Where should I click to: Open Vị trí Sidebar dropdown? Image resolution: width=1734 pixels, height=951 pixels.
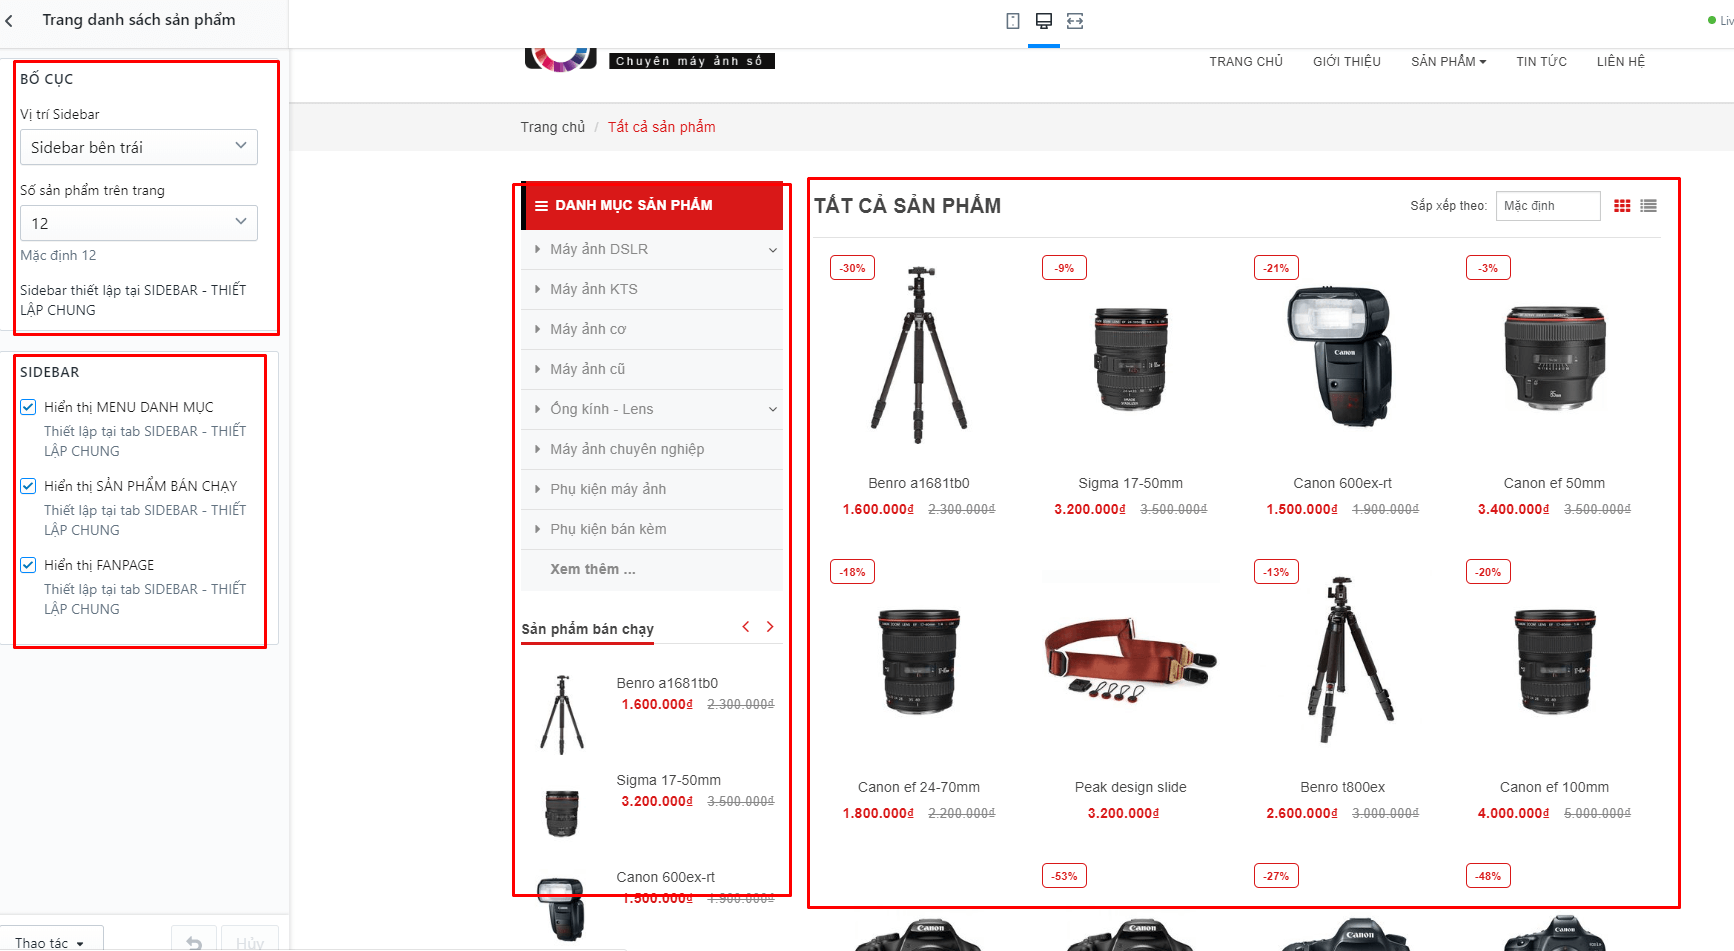pos(139,147)
